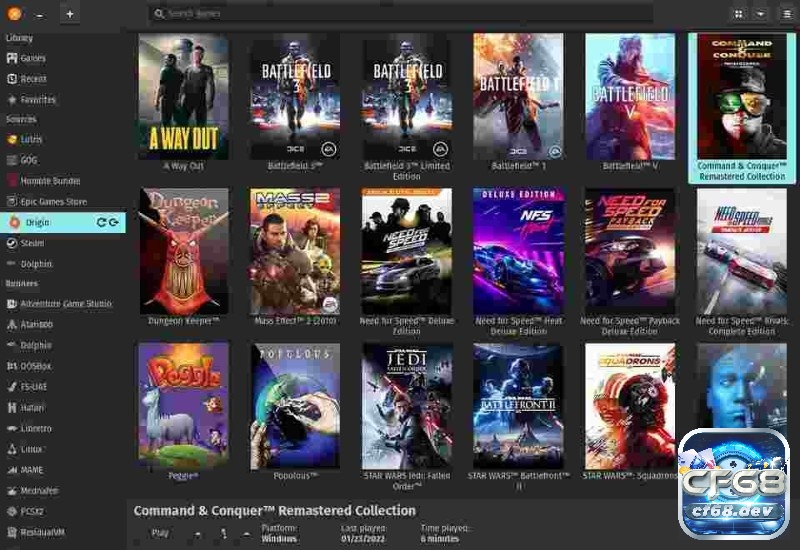The image size is (800, 550).
Task: Select the Star Wars Battlefront II cover
Action: click(518, 406)
